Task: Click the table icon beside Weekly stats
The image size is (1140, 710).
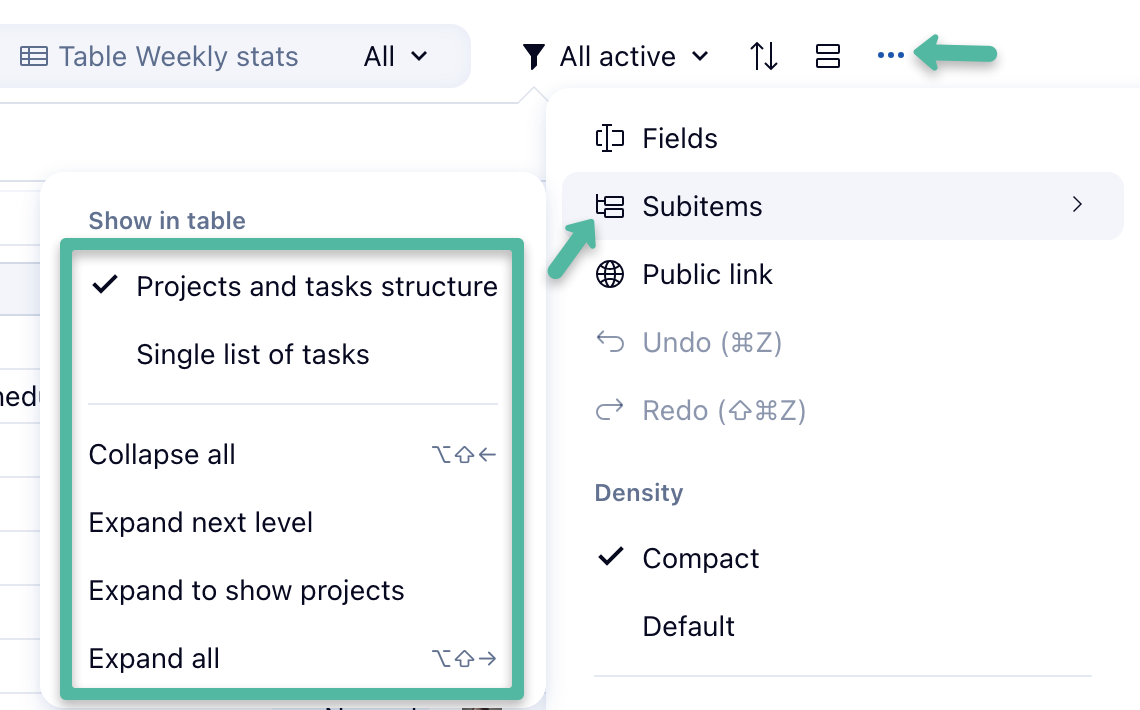Action: [34, 57]
